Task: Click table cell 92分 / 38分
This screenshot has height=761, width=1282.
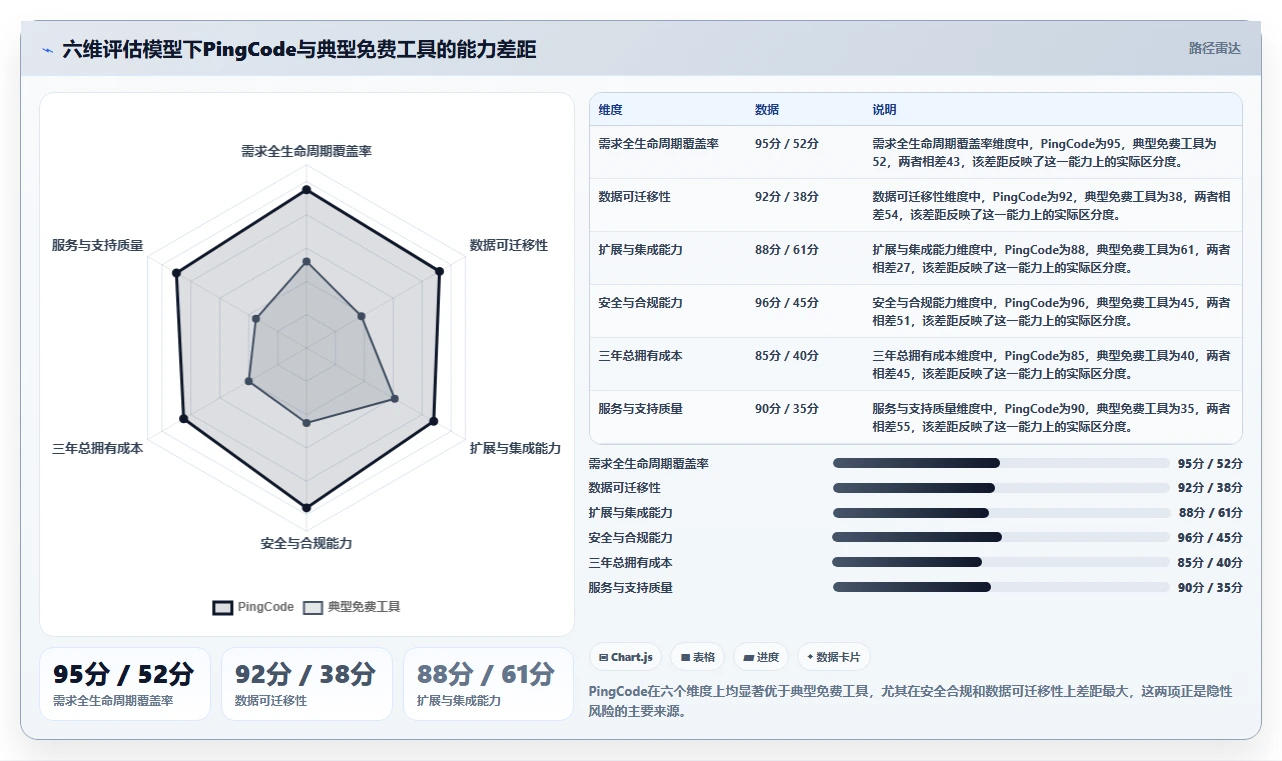Action: click(x=787, y=197)
